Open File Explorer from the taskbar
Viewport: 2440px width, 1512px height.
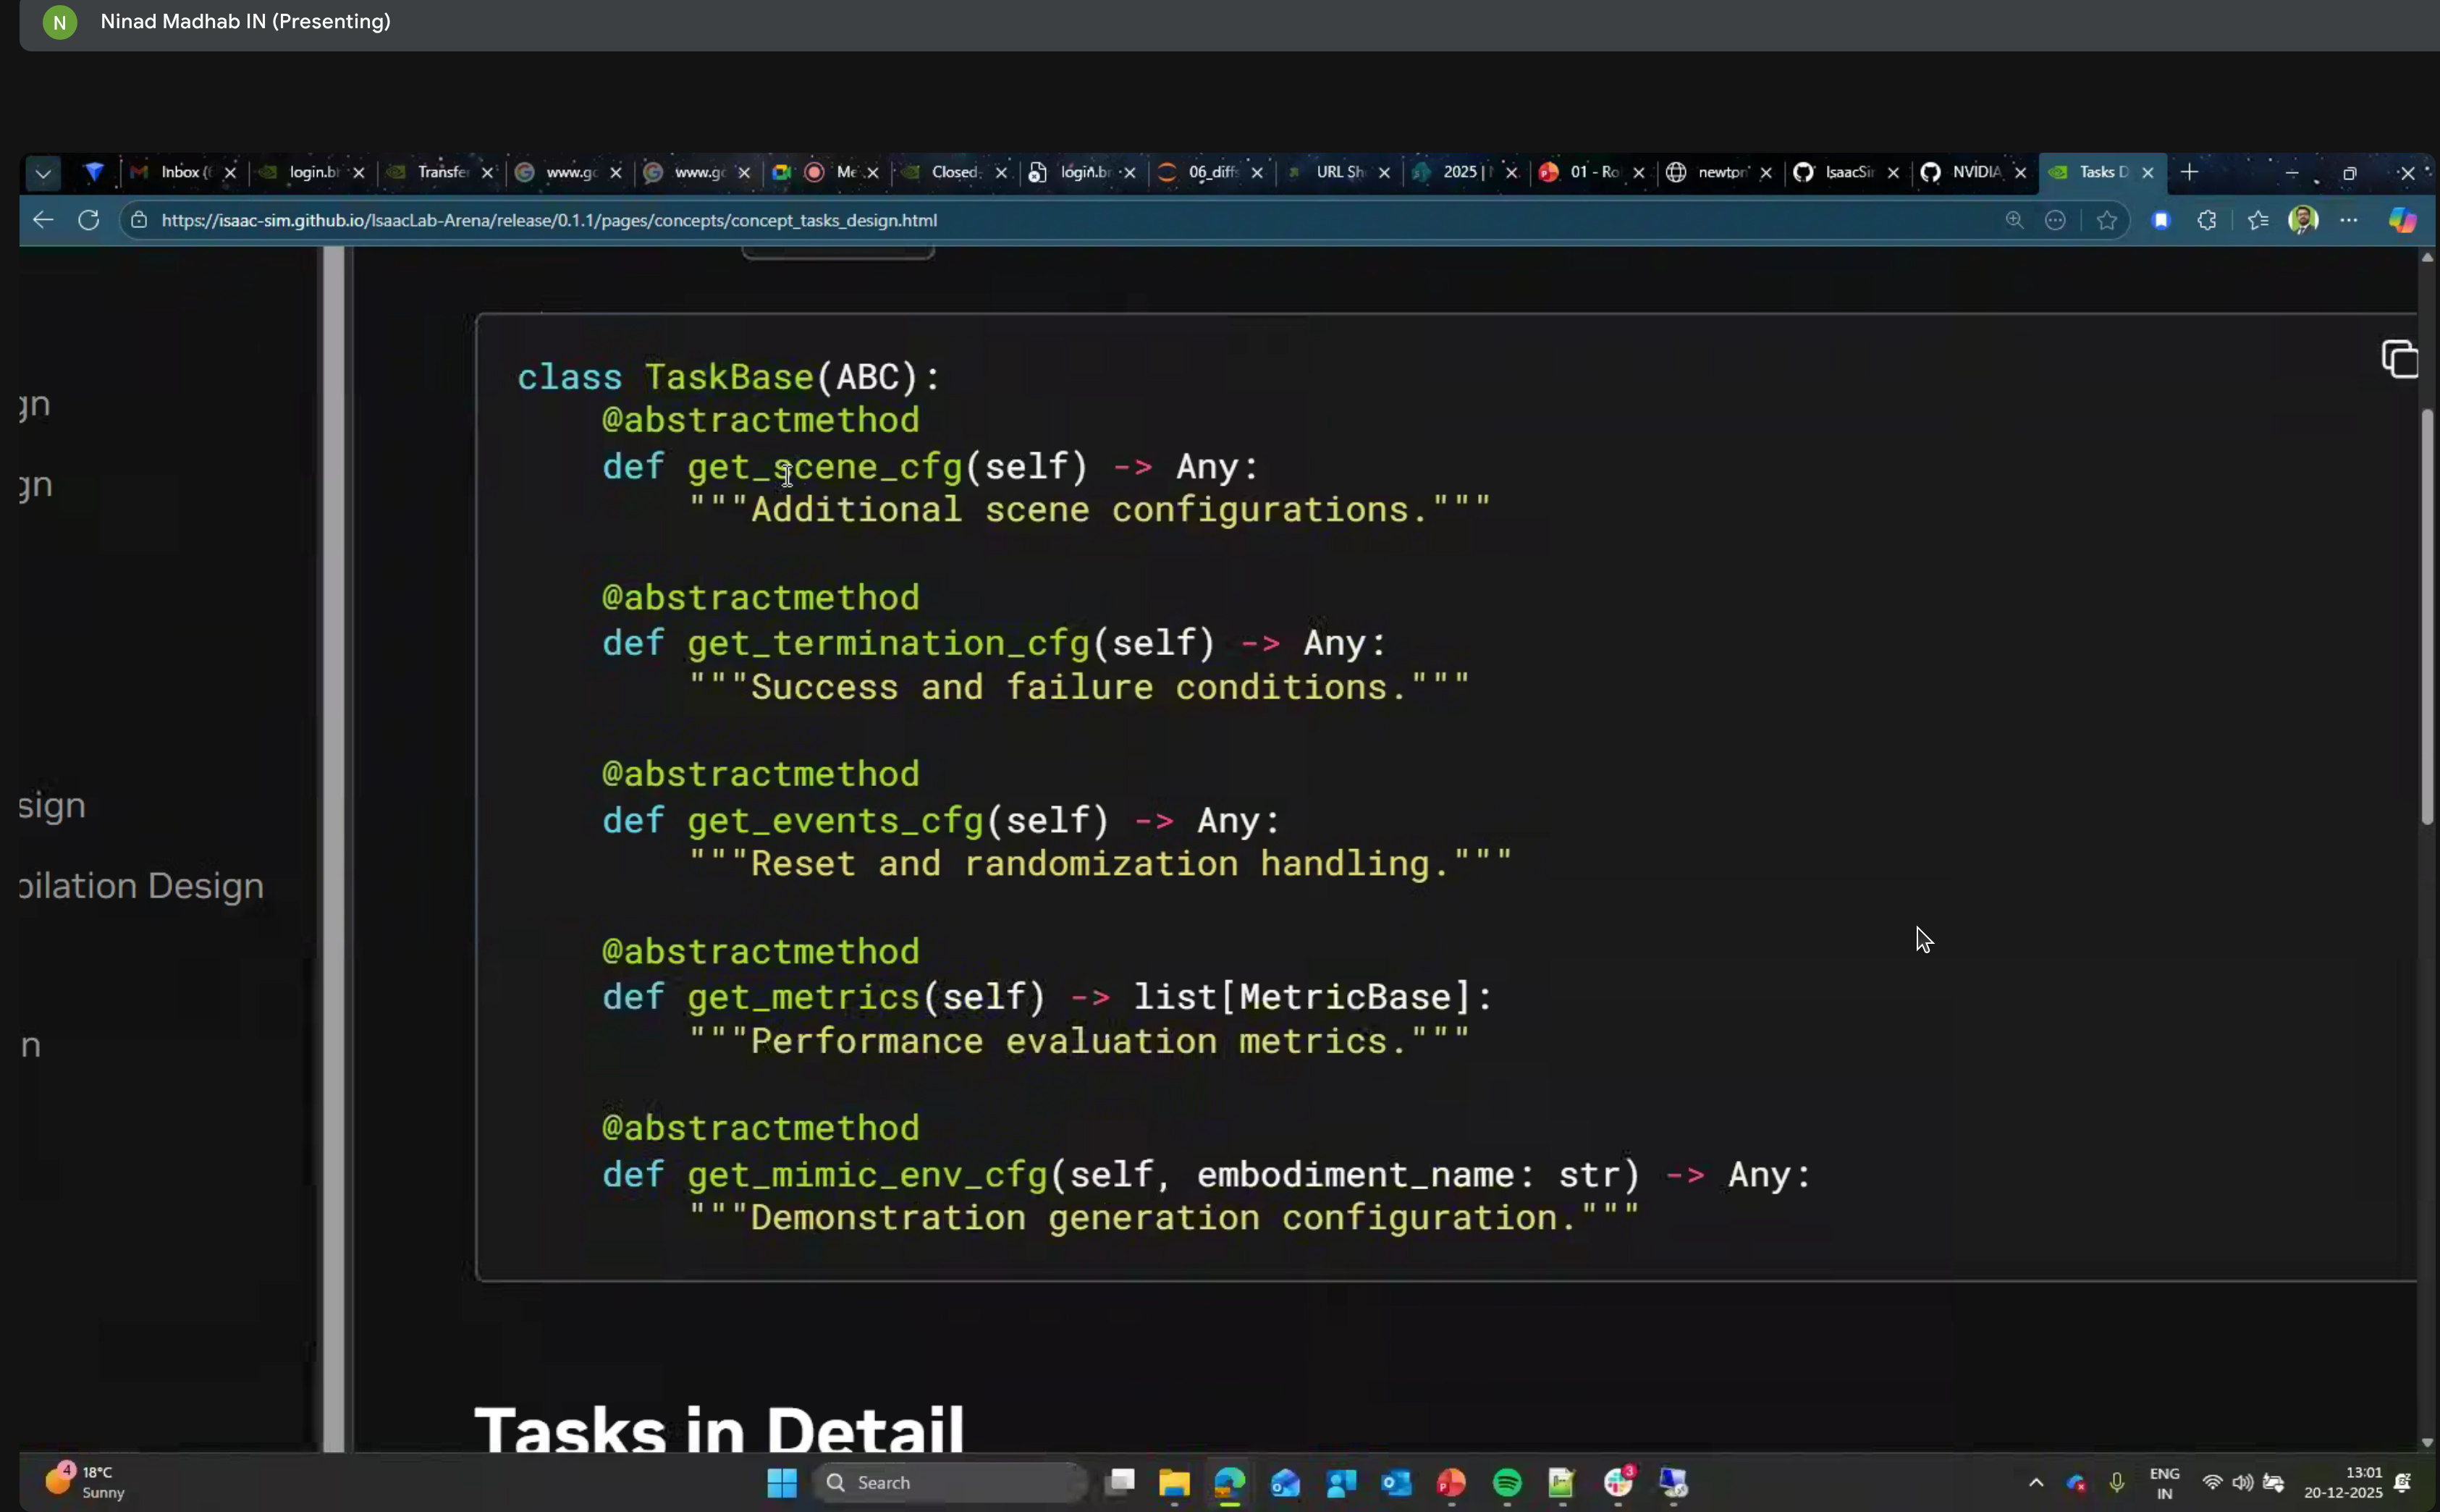tap(1173, 1483)
